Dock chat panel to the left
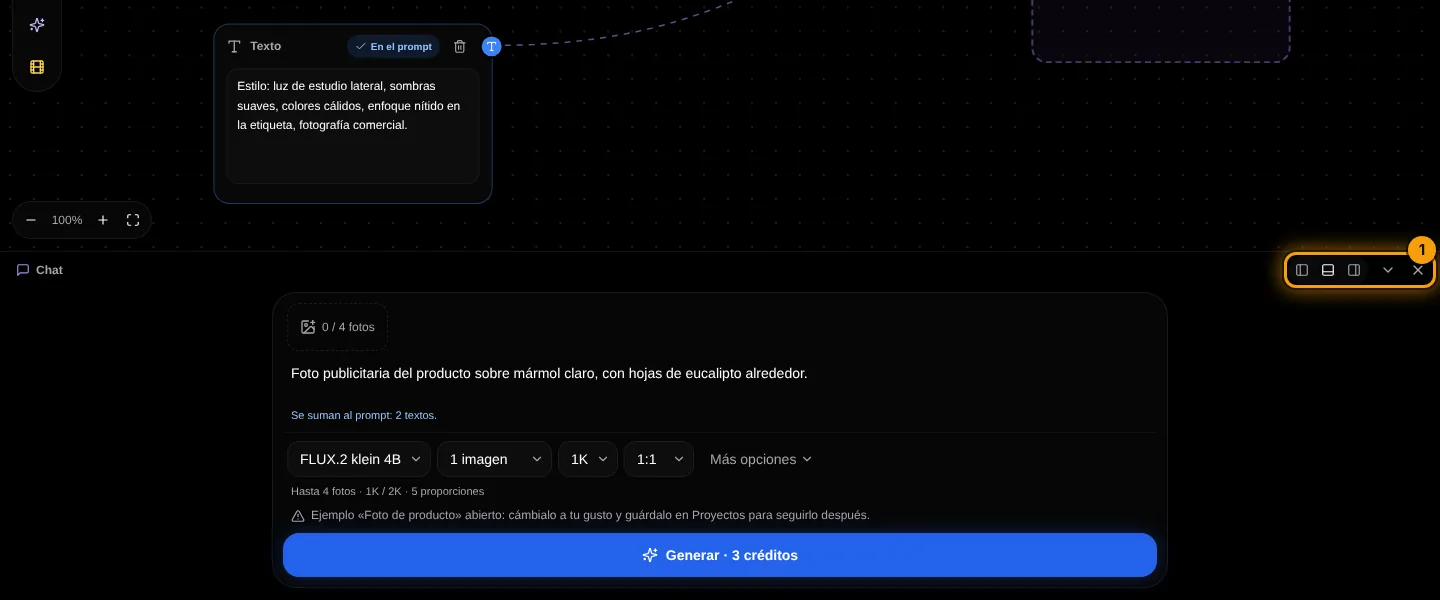Image resolution: width=1440 pixels, height=600 pixels. (1302, 270)
